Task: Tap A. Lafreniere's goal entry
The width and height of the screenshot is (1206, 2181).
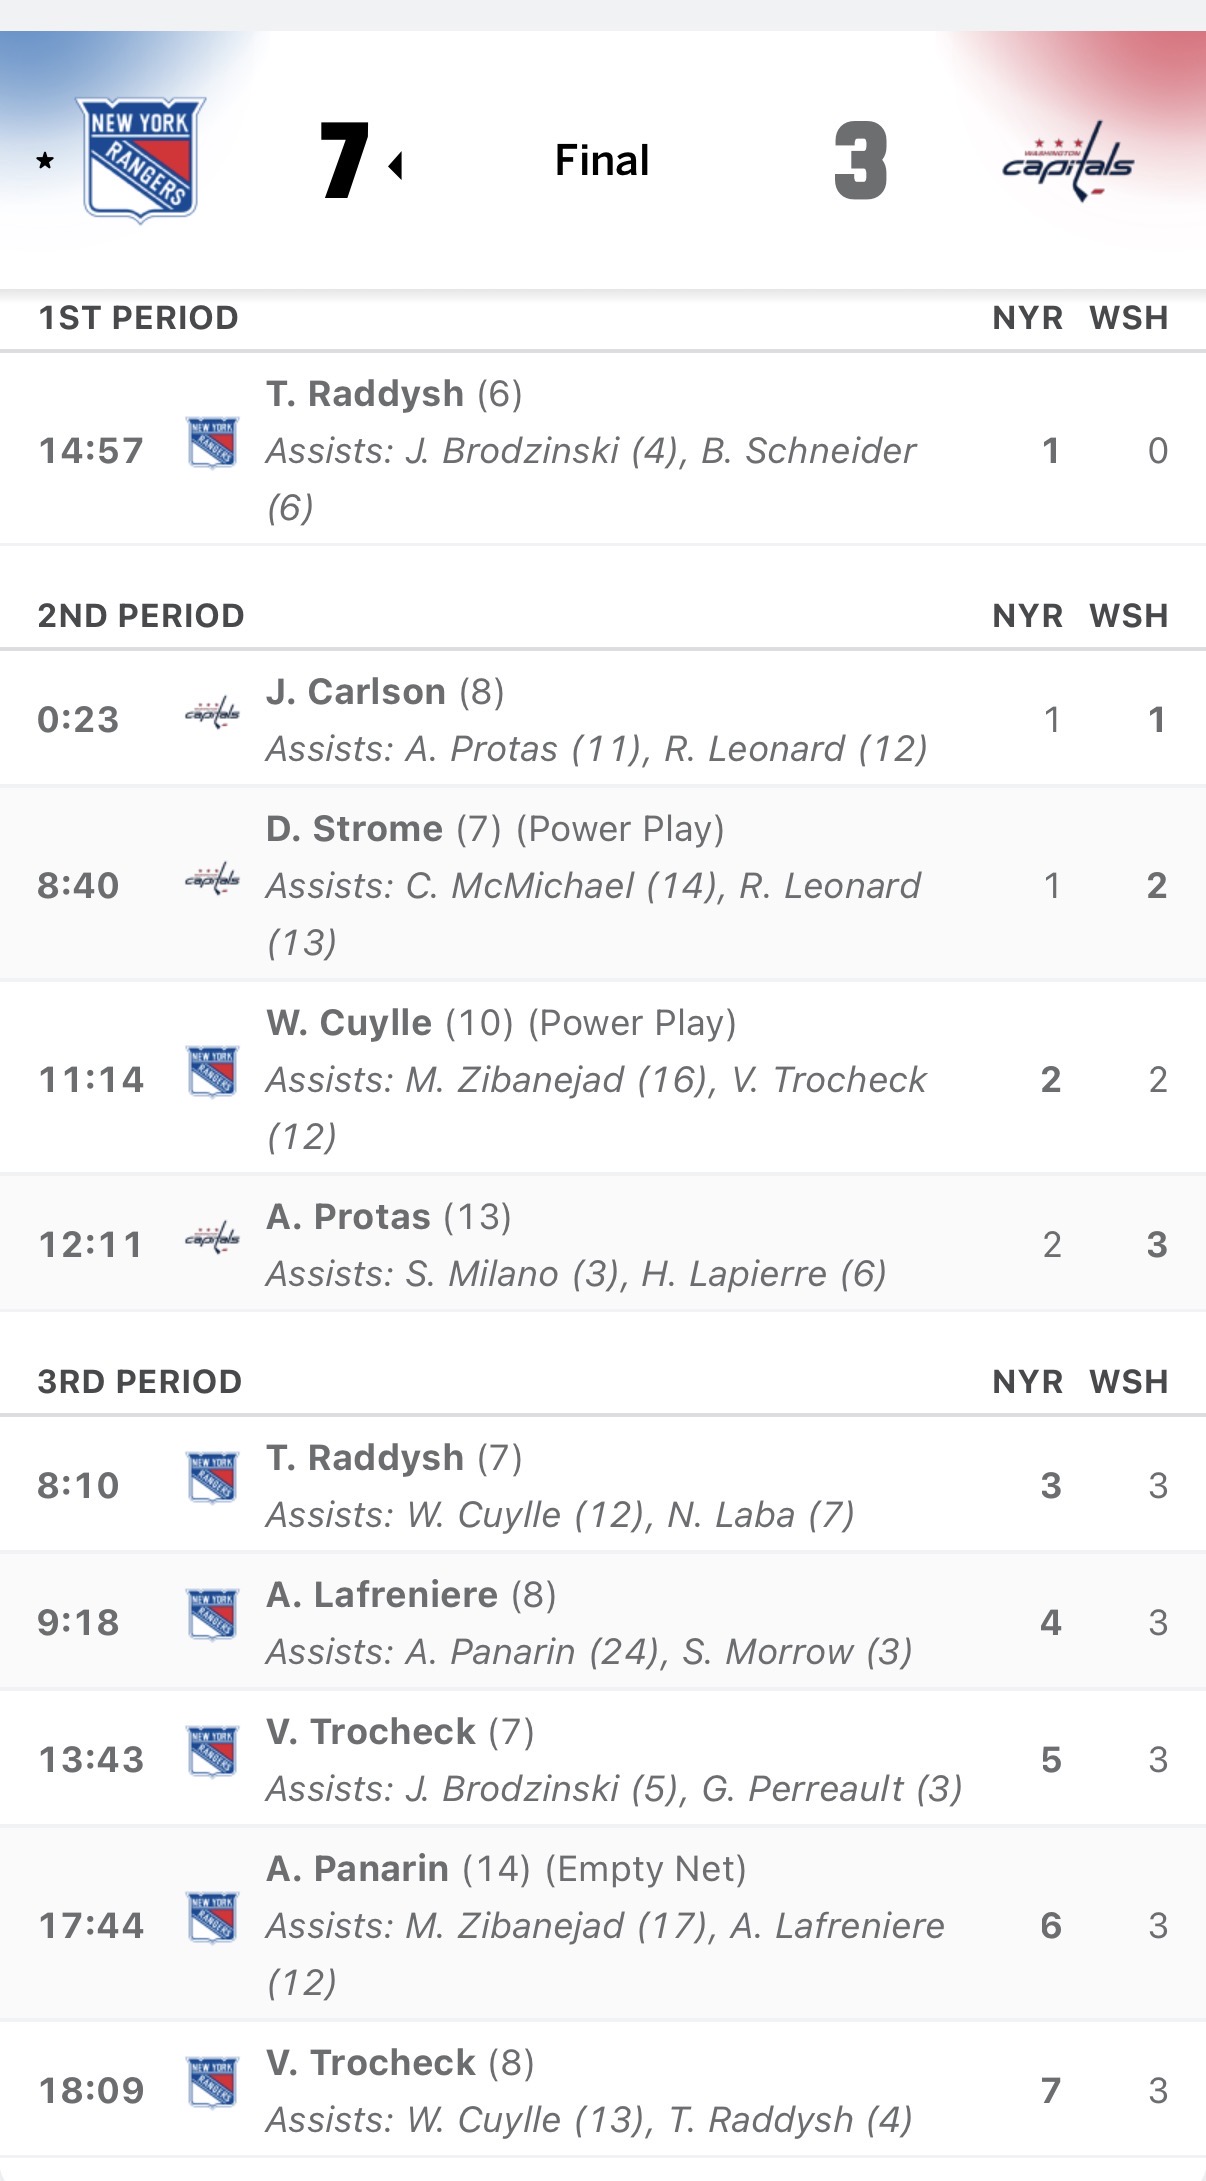Action: point(382,1595)
